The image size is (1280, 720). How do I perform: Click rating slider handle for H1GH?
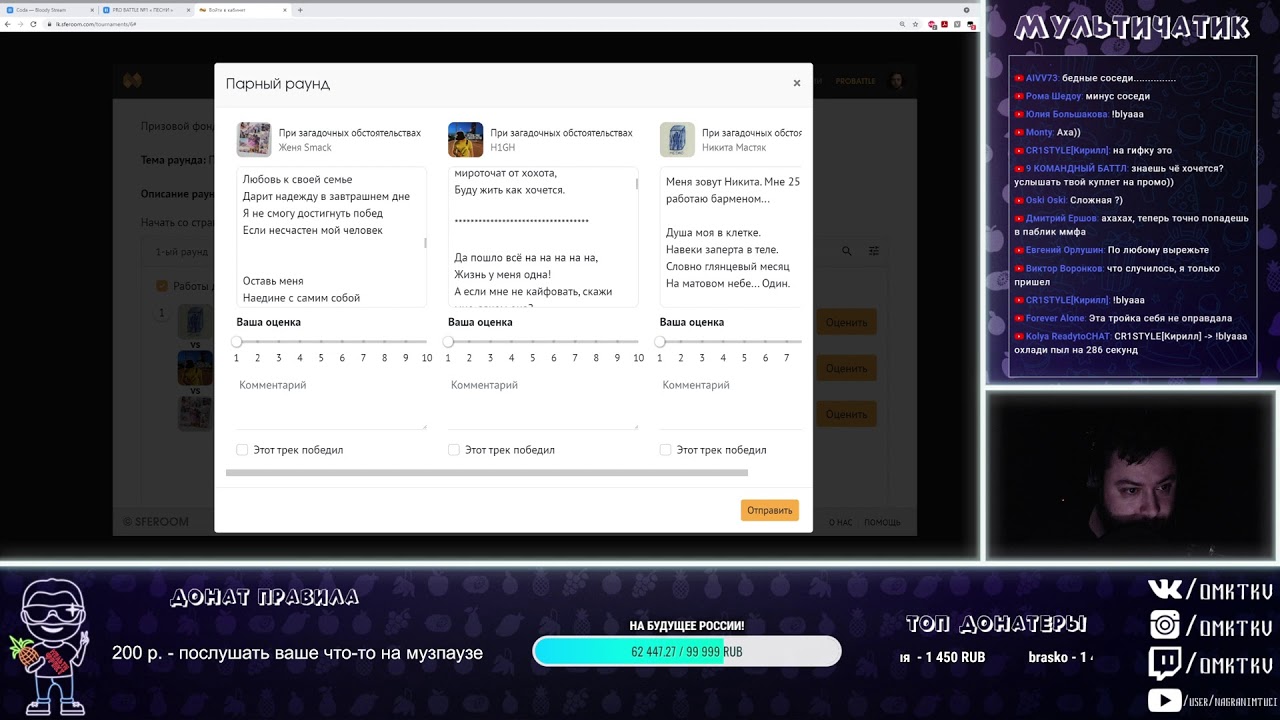click(x=448, y=342)
